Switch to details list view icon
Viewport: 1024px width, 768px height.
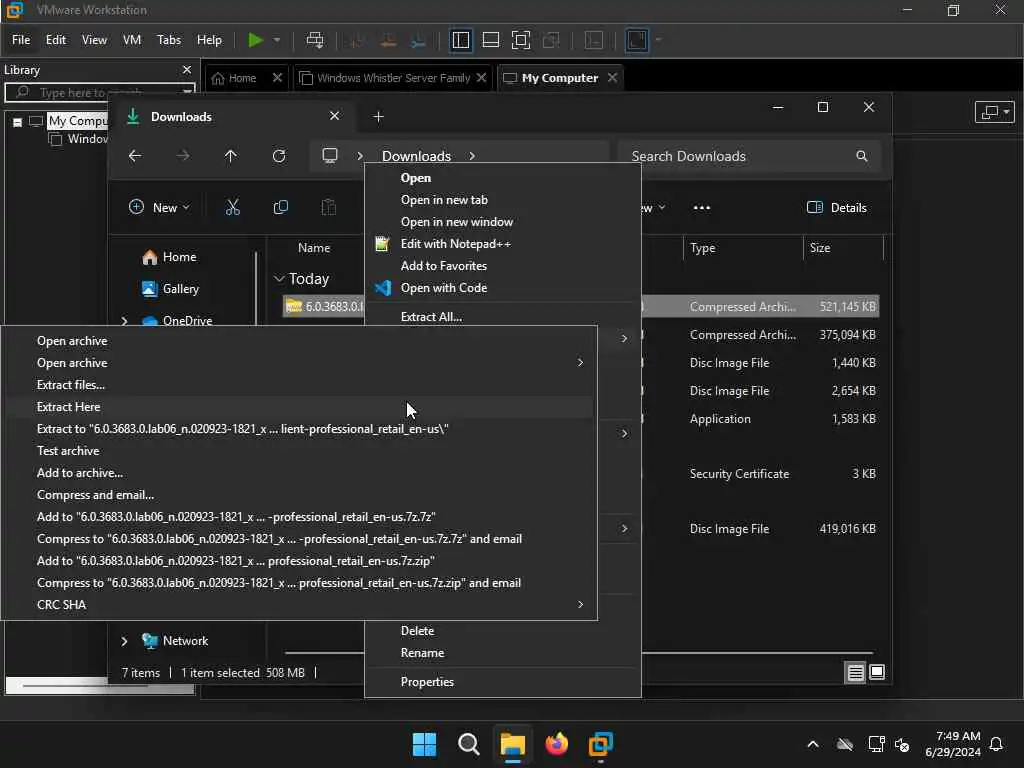[x=856, y=672]
